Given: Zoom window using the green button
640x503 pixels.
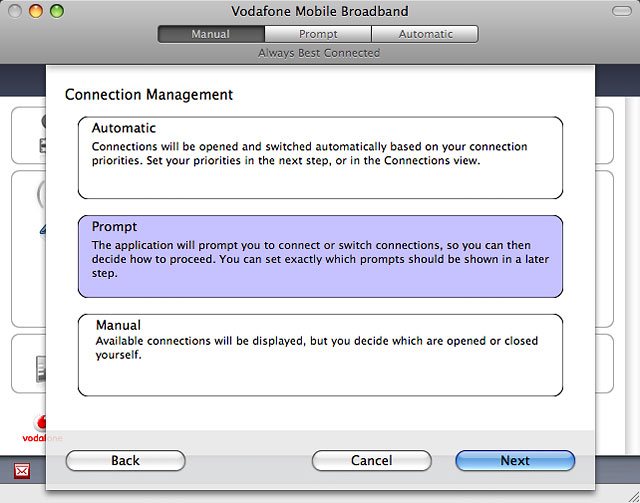Looking at the screenshot, I should 58,12.
